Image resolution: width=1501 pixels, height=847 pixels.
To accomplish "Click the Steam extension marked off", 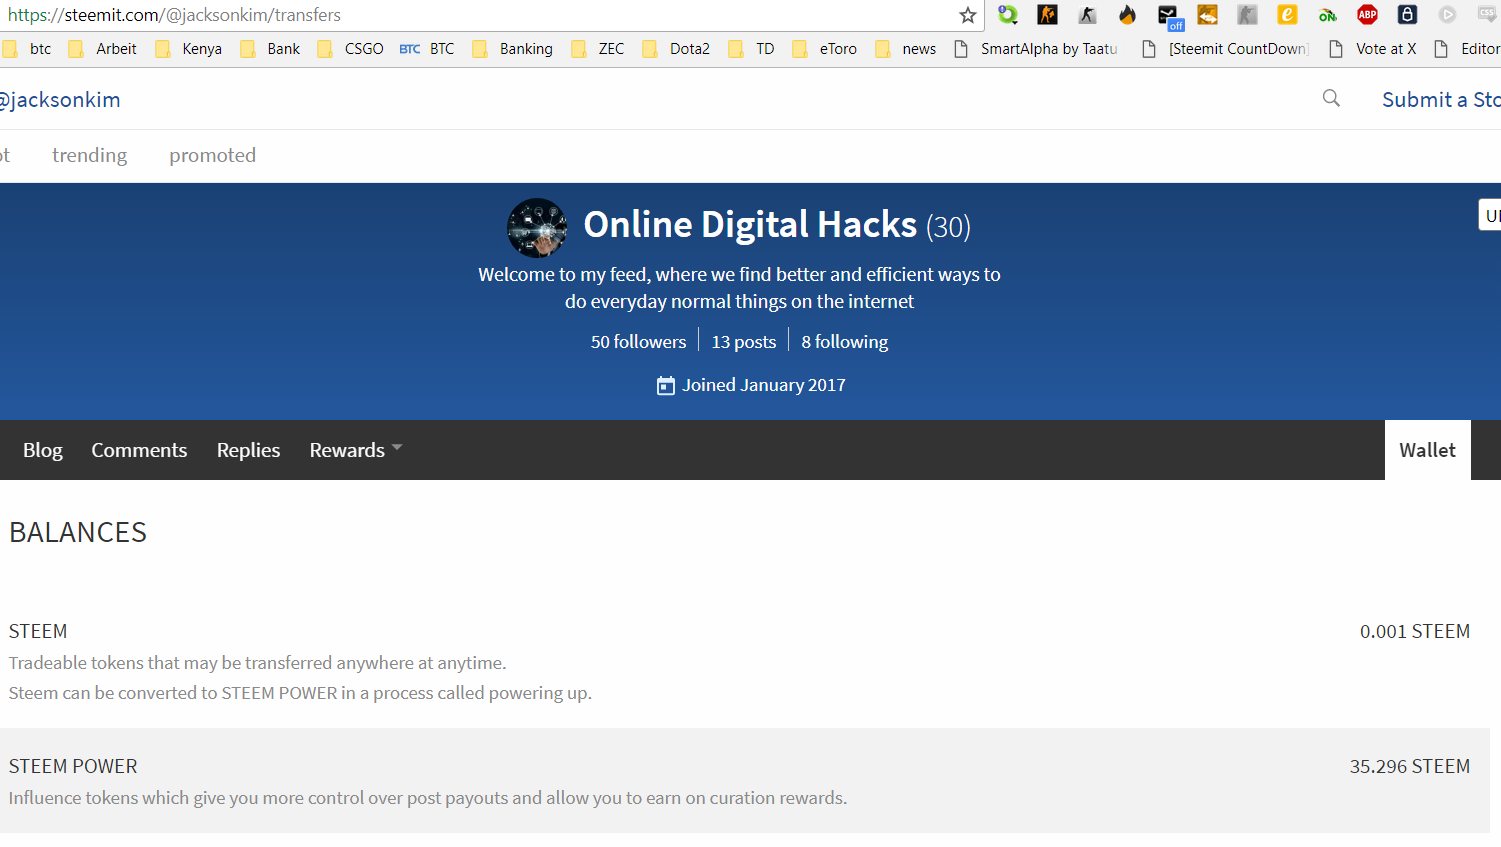I will coord(1169,17).
